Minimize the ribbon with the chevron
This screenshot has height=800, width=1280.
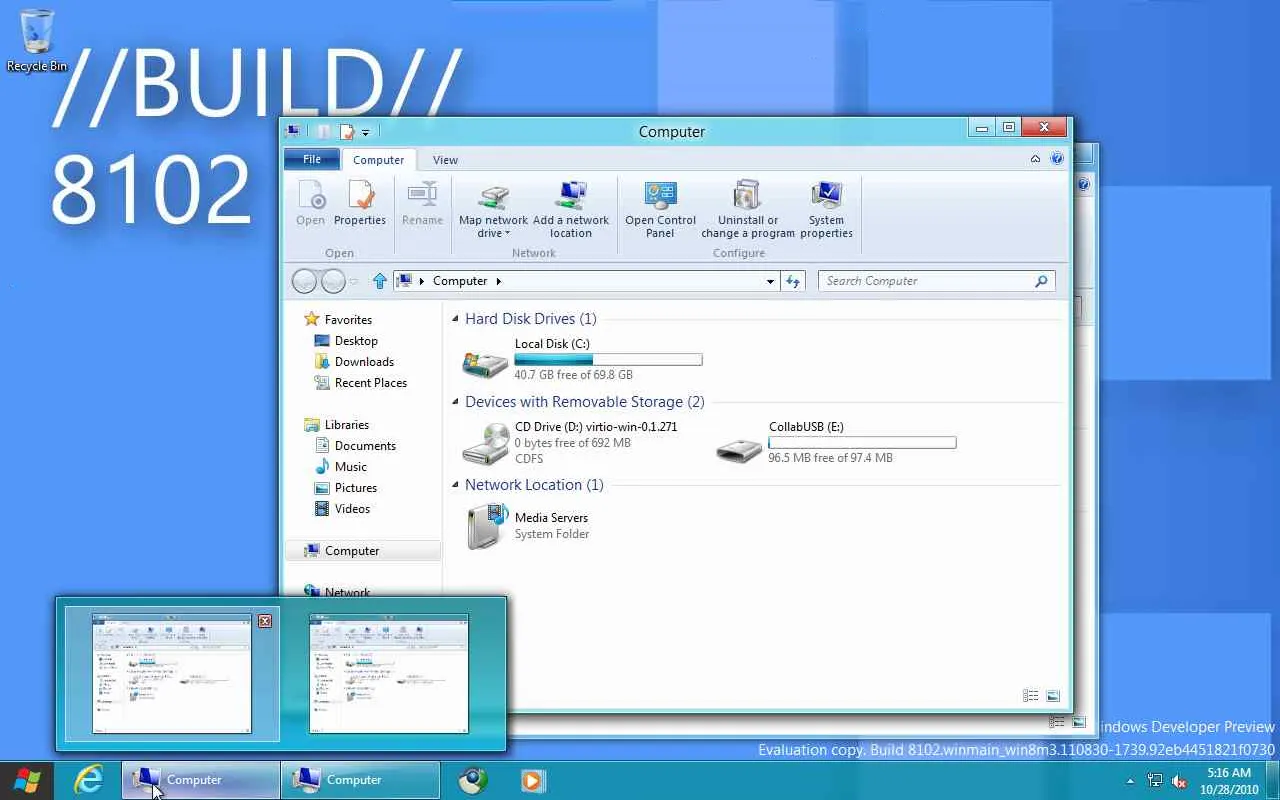point(1035,159)
